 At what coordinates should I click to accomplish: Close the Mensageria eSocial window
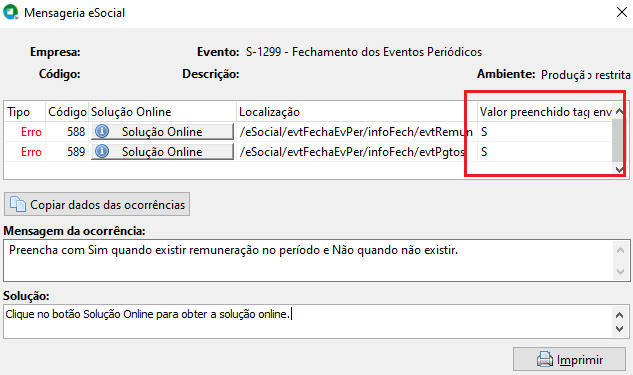pyautogui.click(x=622, y=13)
